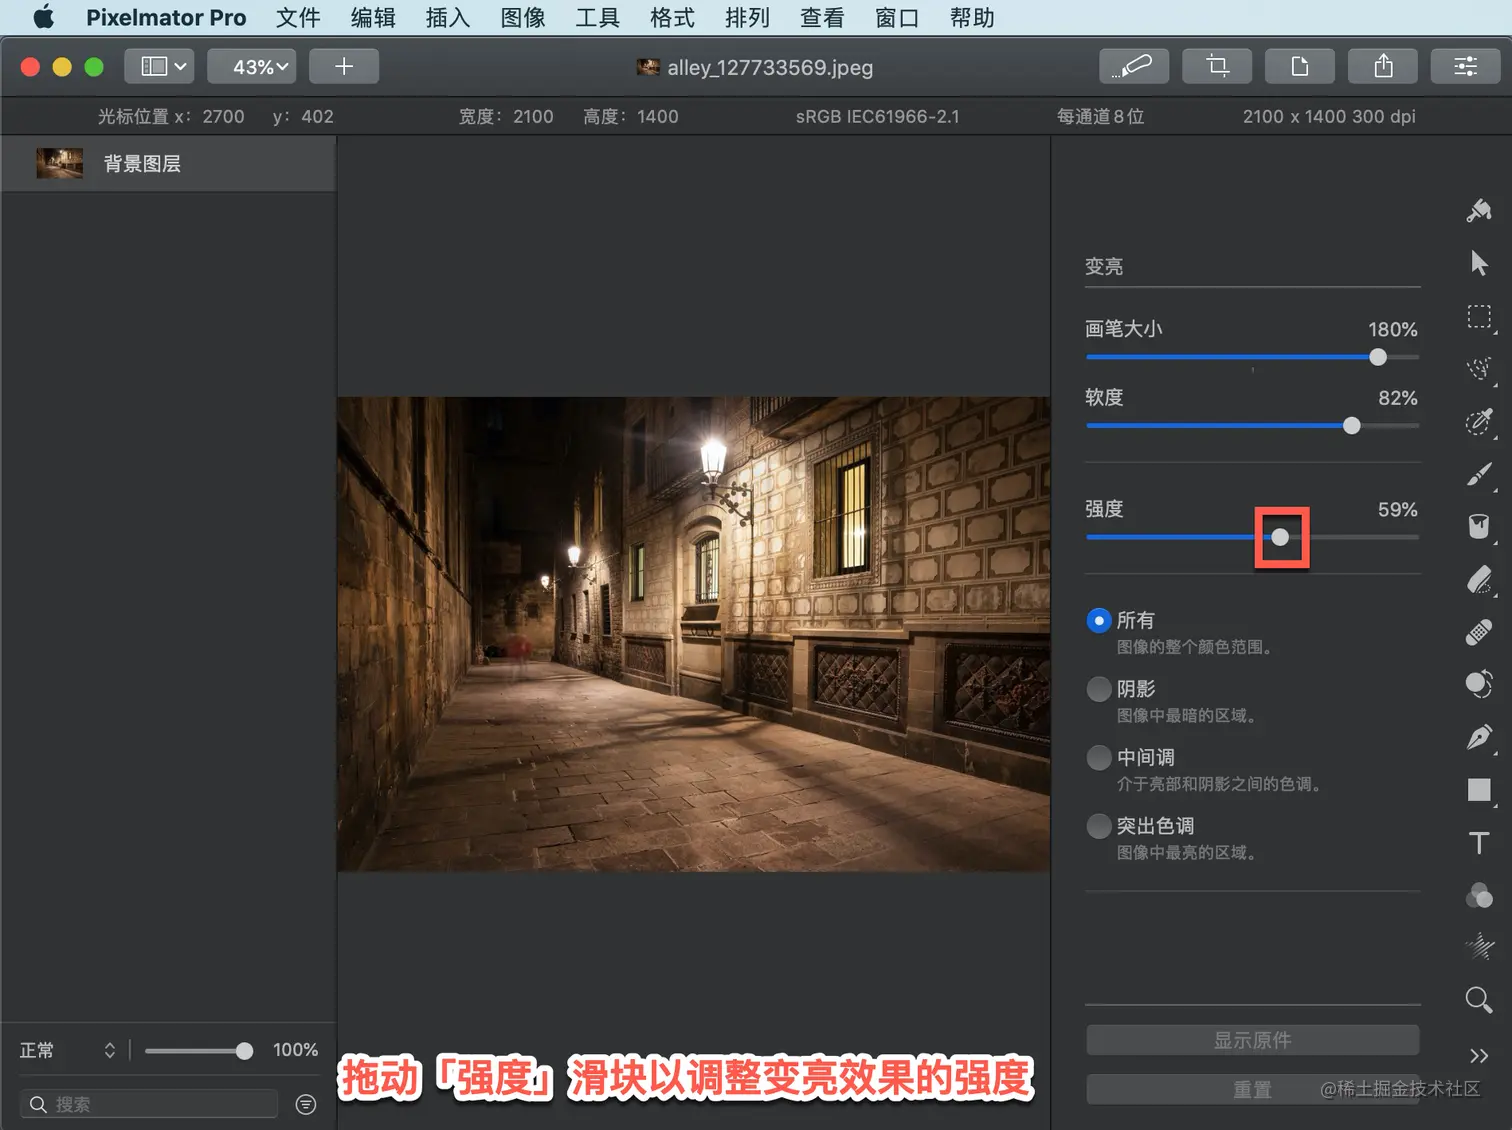Select the 突出色调 radio option
This screenshot has width=1512, height=1130.
pyautogui.click(x=1099, y=826)
